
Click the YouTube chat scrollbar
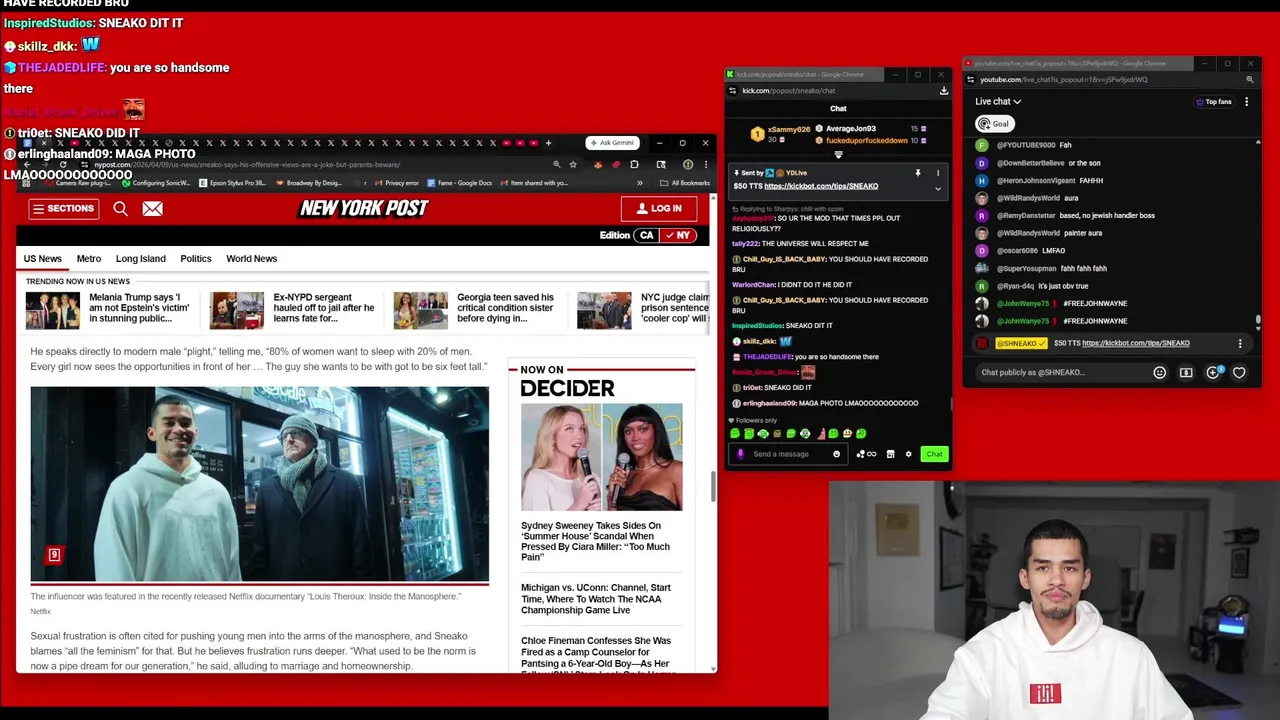pos(1258,320)
